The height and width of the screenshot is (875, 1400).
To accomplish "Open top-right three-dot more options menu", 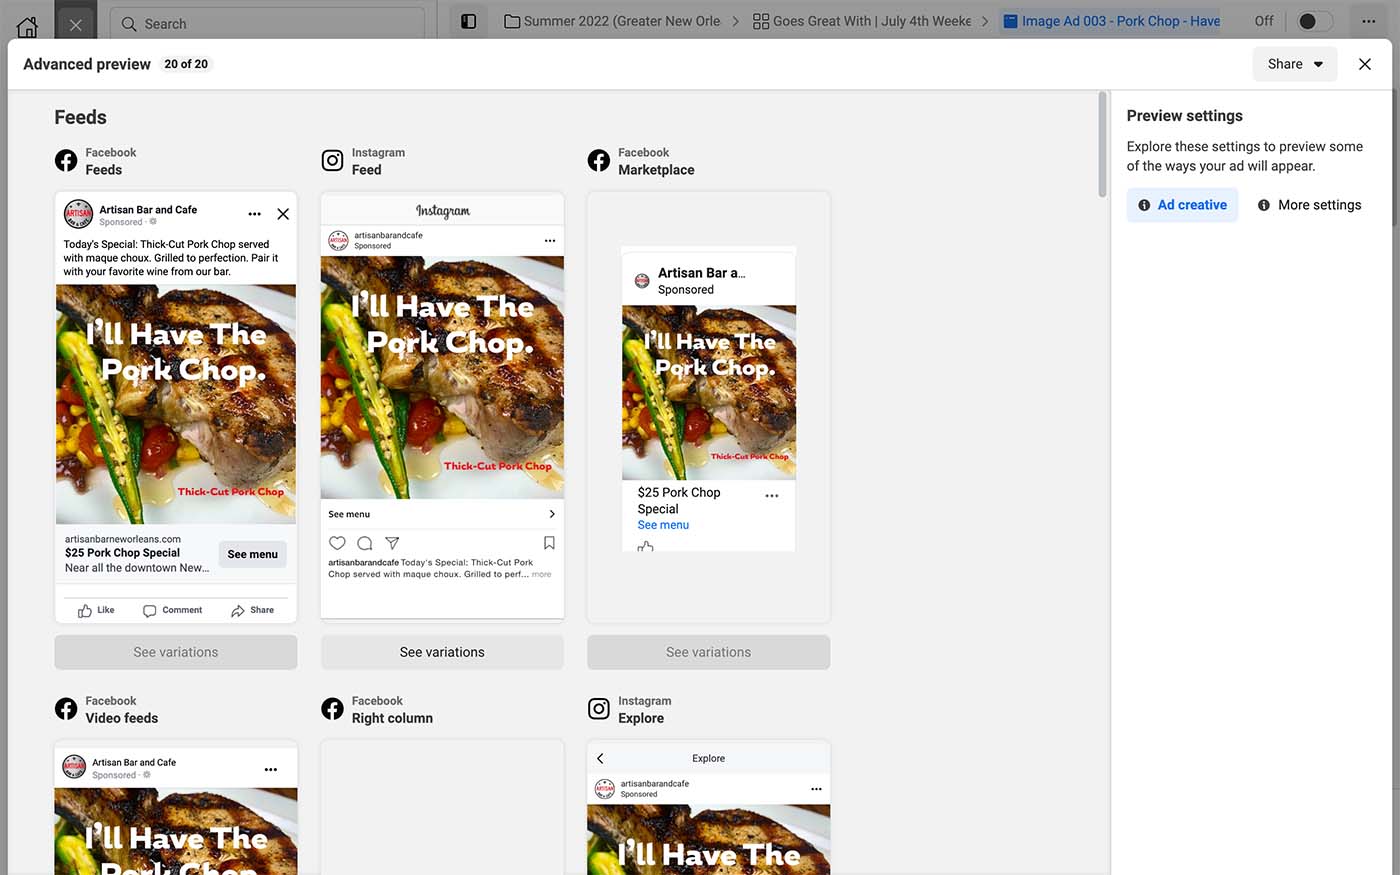I will tap(1368, 21).
